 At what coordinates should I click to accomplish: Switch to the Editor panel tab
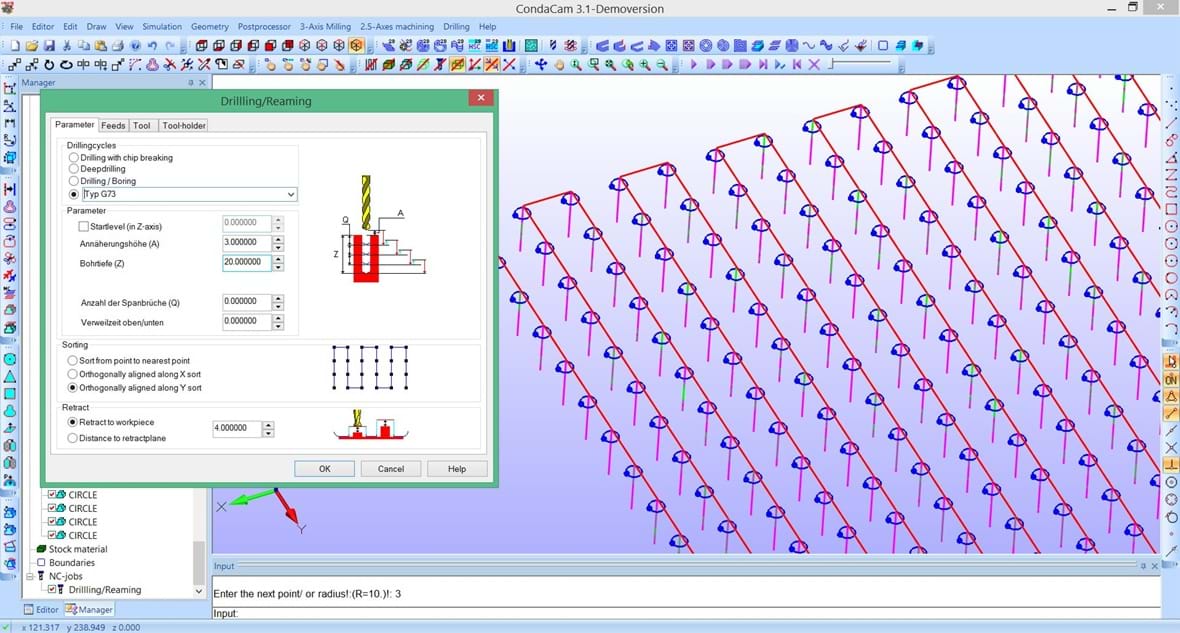[x=41, y=610]
